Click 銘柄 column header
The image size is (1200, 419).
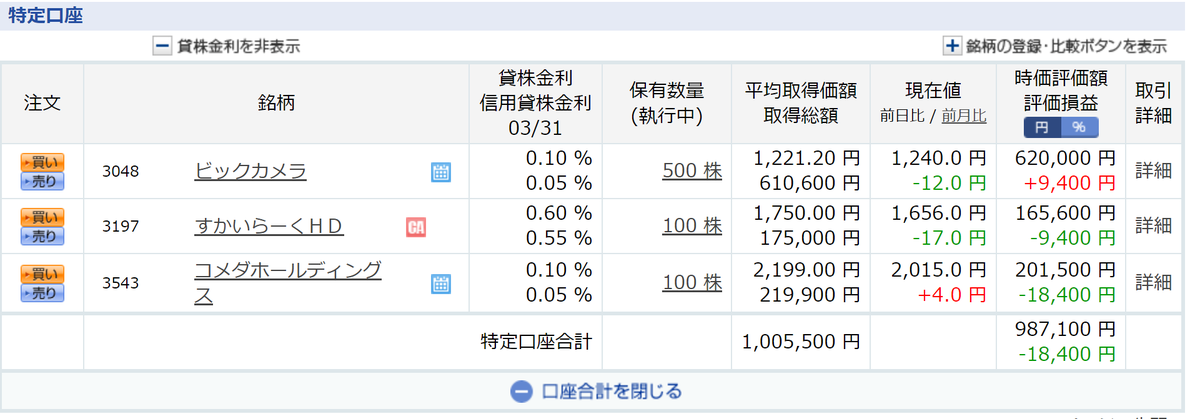pyautogui.click(x=275, y=103)
